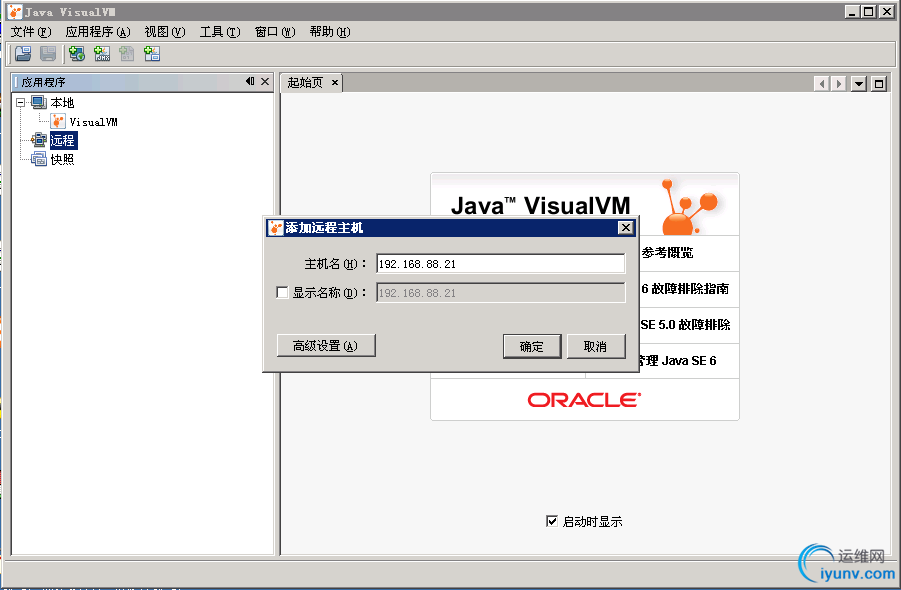Click the grayed Save Snapshot toolbar icon
Image resolution: width=901 pixels, height=590 pixels.
click(x=48, y=53)
